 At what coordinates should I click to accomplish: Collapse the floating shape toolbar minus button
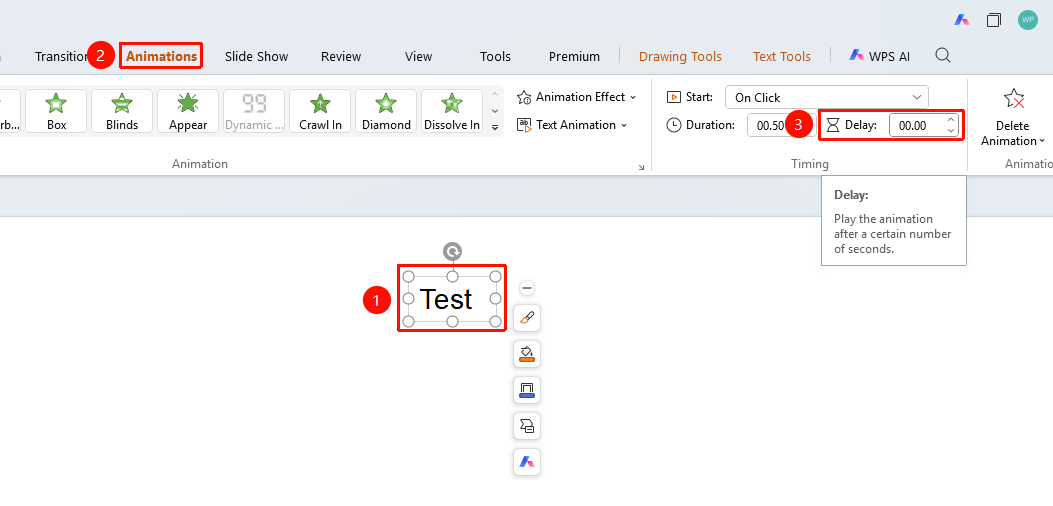tap(527, 288)
